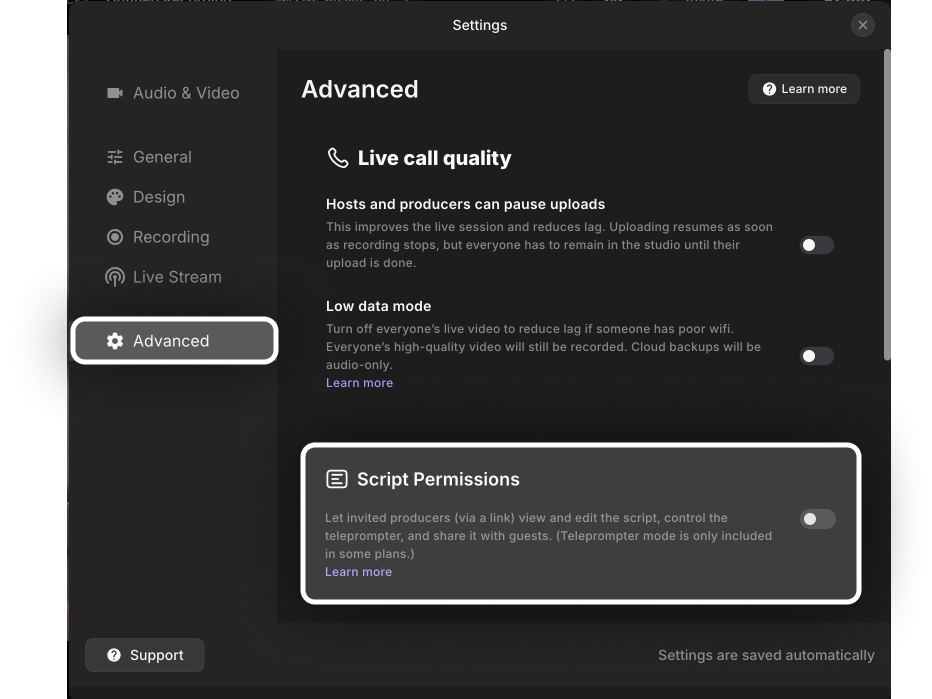This screenshot has height=699, width=932.
Task: Enable hosts and producers can pause uploads
Action: coord(816,245)
